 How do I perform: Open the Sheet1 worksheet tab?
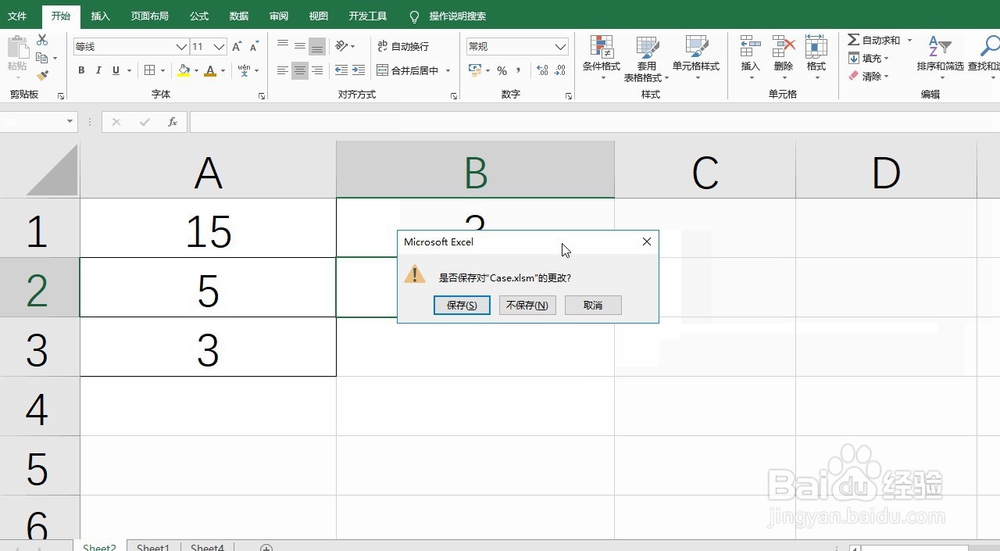point(153,547)
